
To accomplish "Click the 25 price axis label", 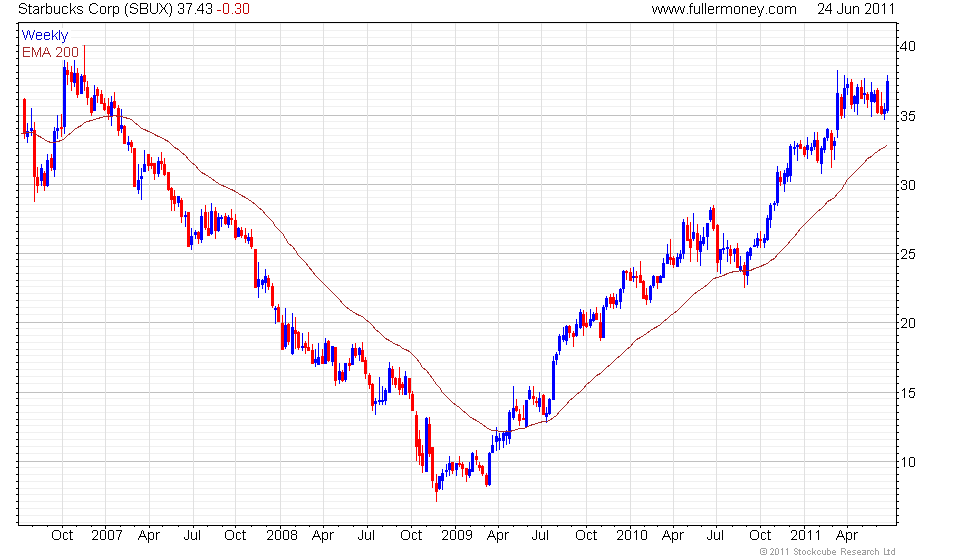I will pyautogui.click(x=906, y=254).
